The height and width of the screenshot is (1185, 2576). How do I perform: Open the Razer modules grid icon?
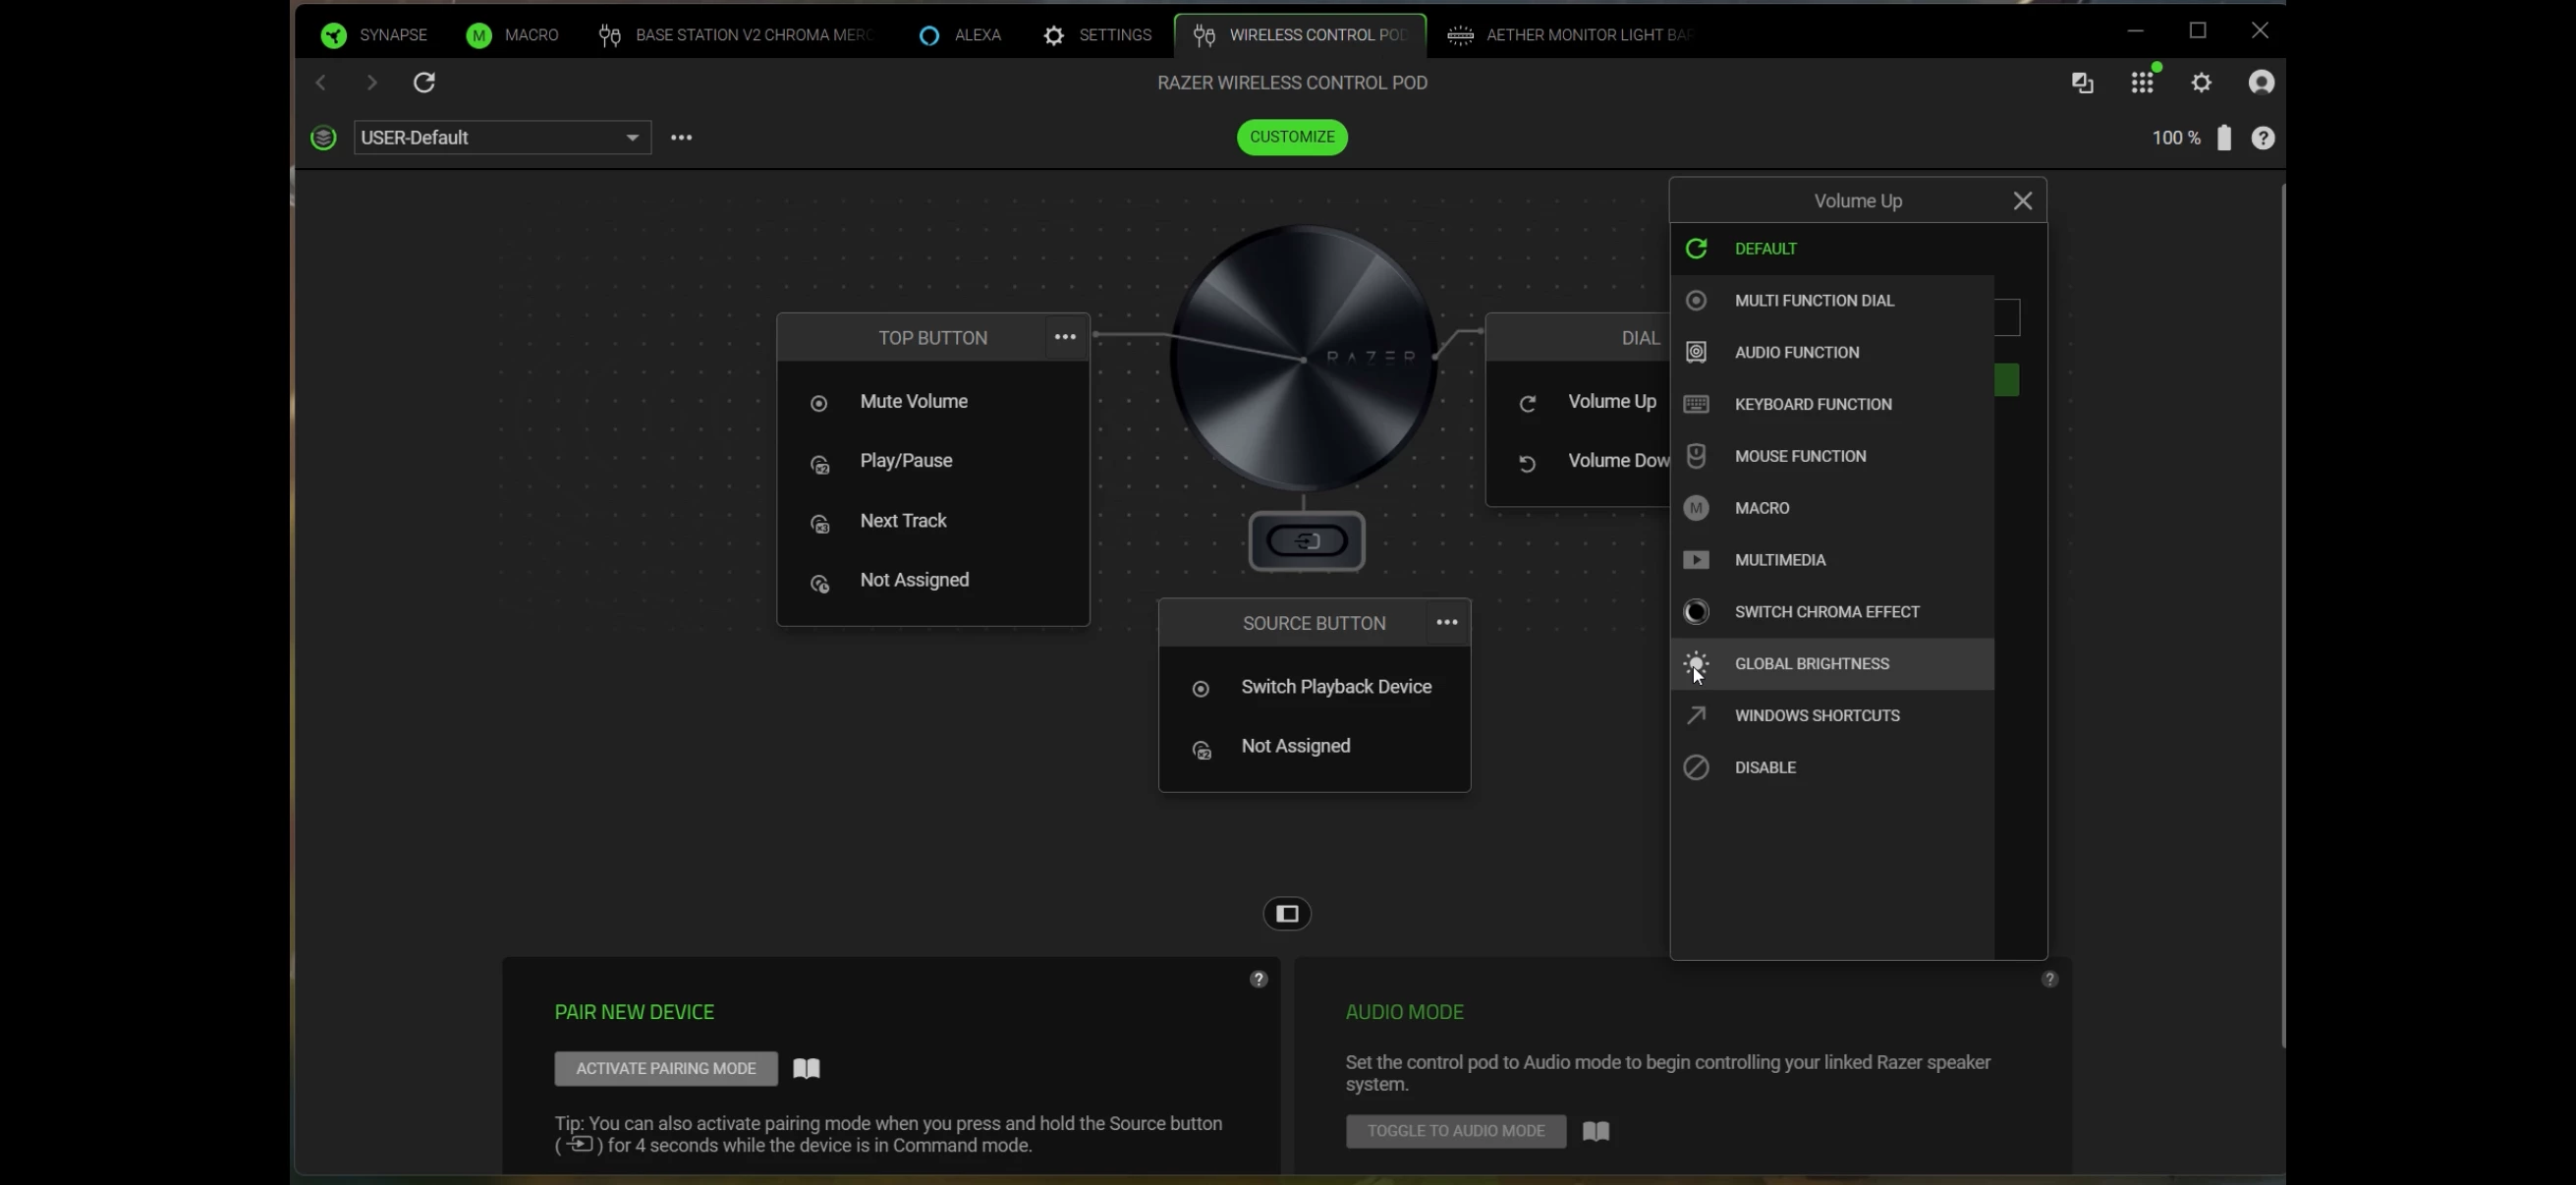pos(2142,82)
